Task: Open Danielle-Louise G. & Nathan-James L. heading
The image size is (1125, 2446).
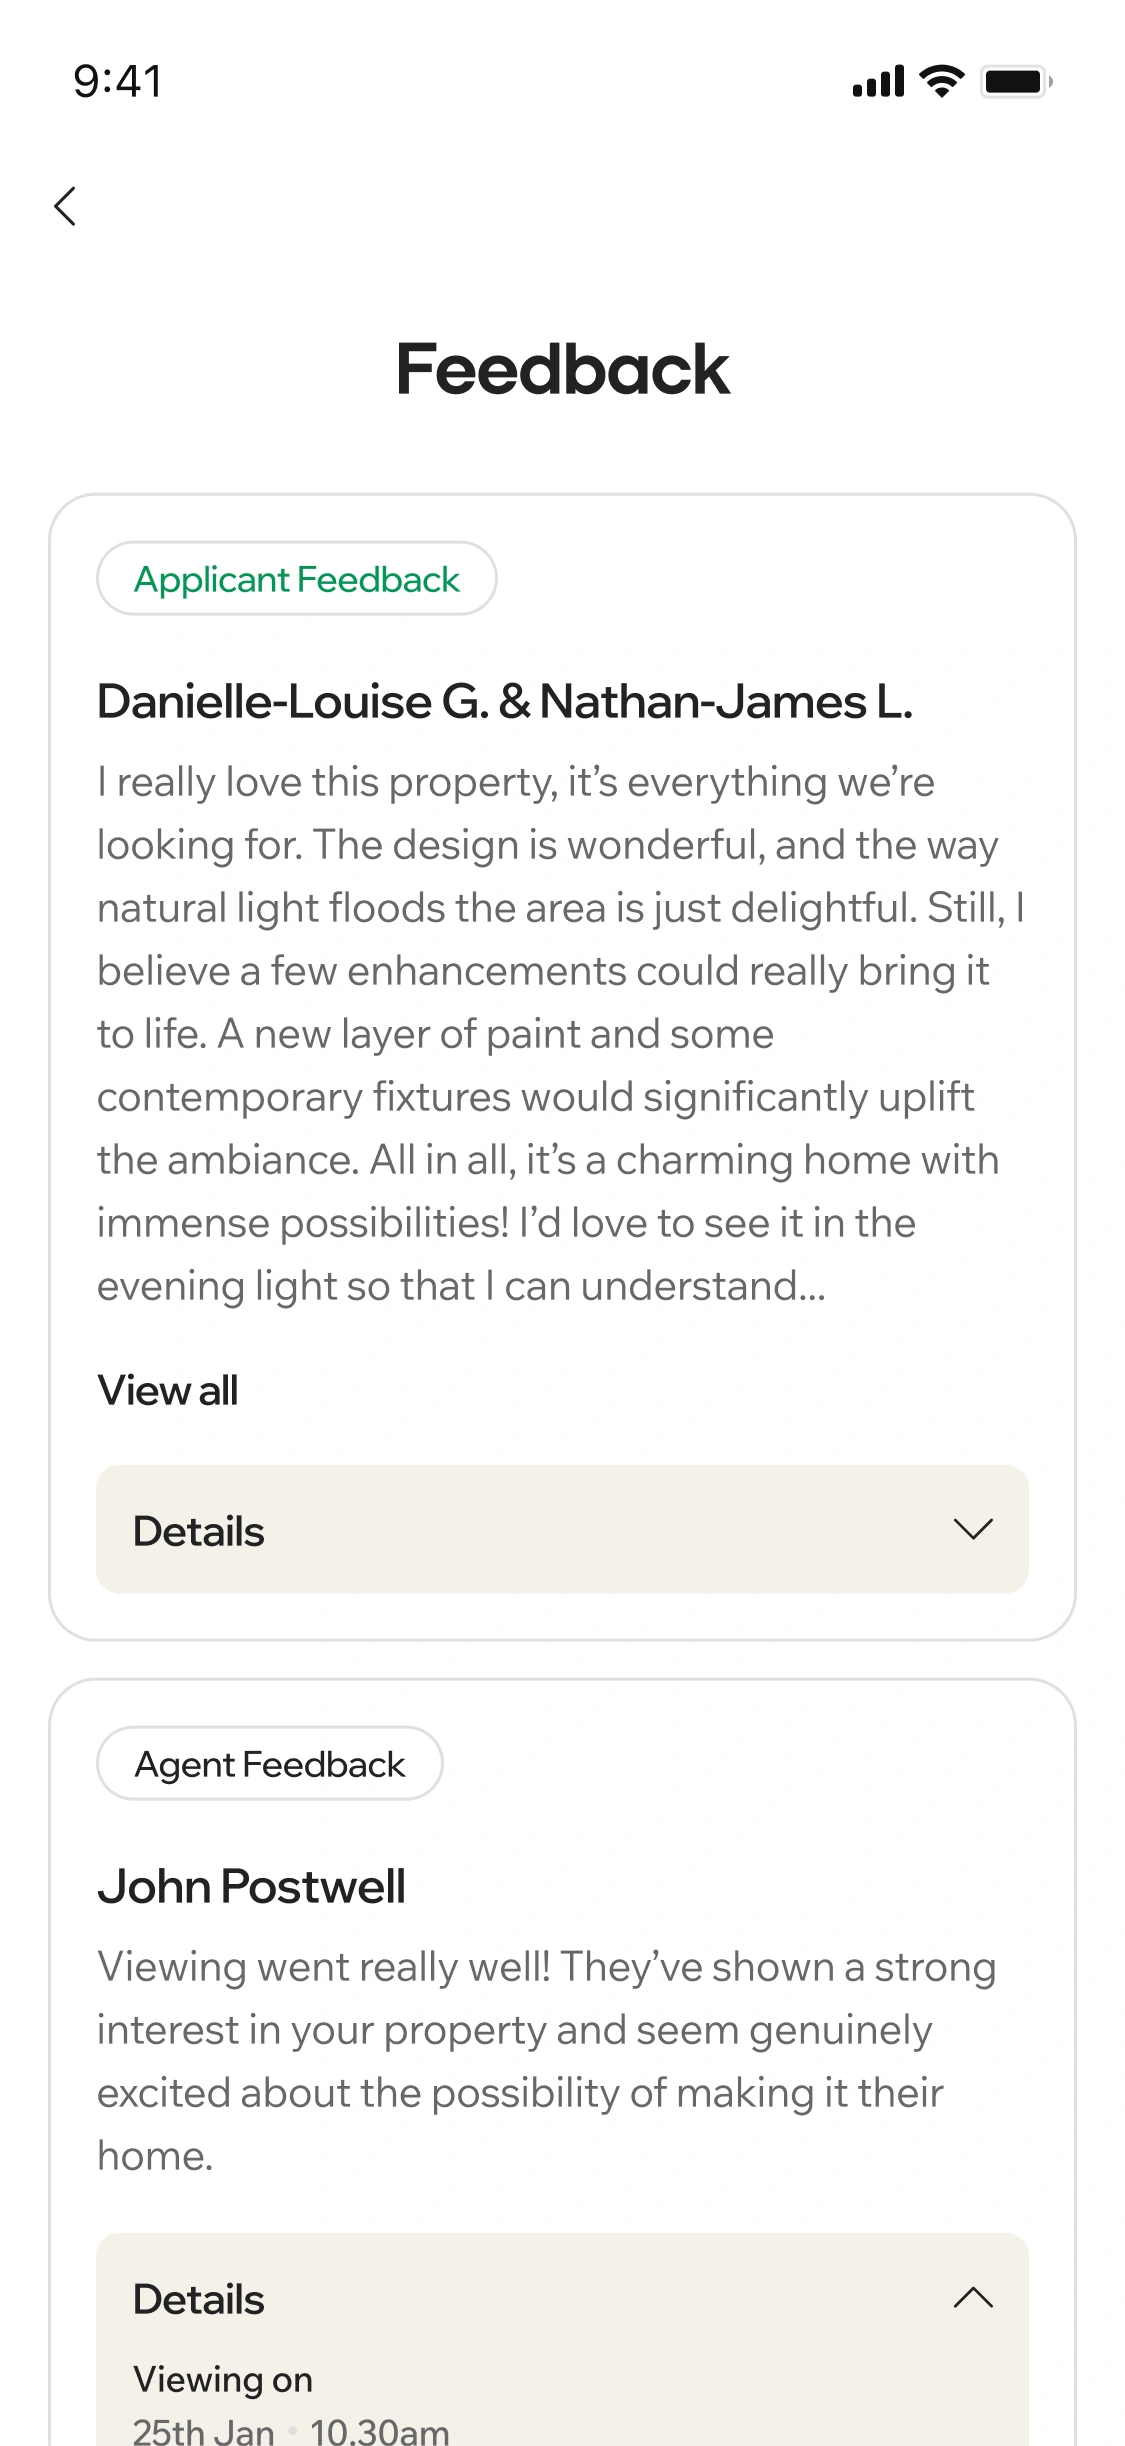Action: pyautogui.click(x=505, y=702)
